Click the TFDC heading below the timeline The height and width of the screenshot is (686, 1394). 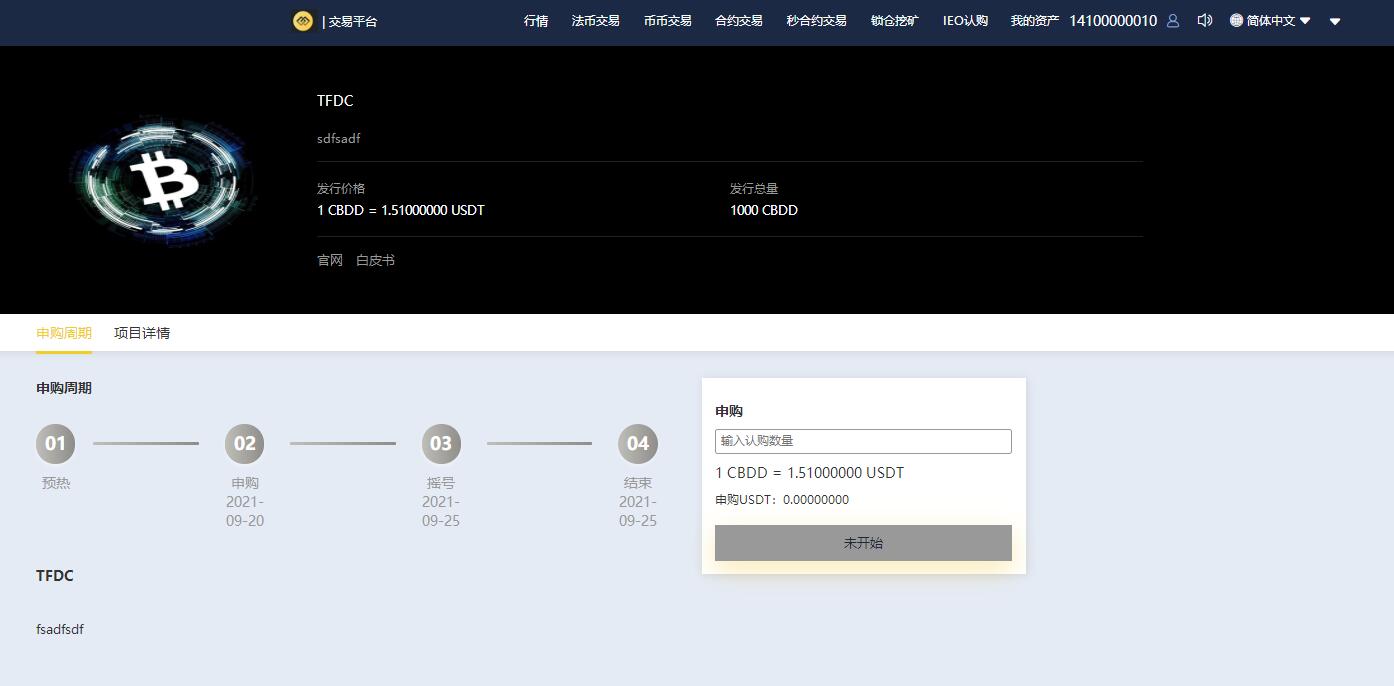click(x=55, y=576)
